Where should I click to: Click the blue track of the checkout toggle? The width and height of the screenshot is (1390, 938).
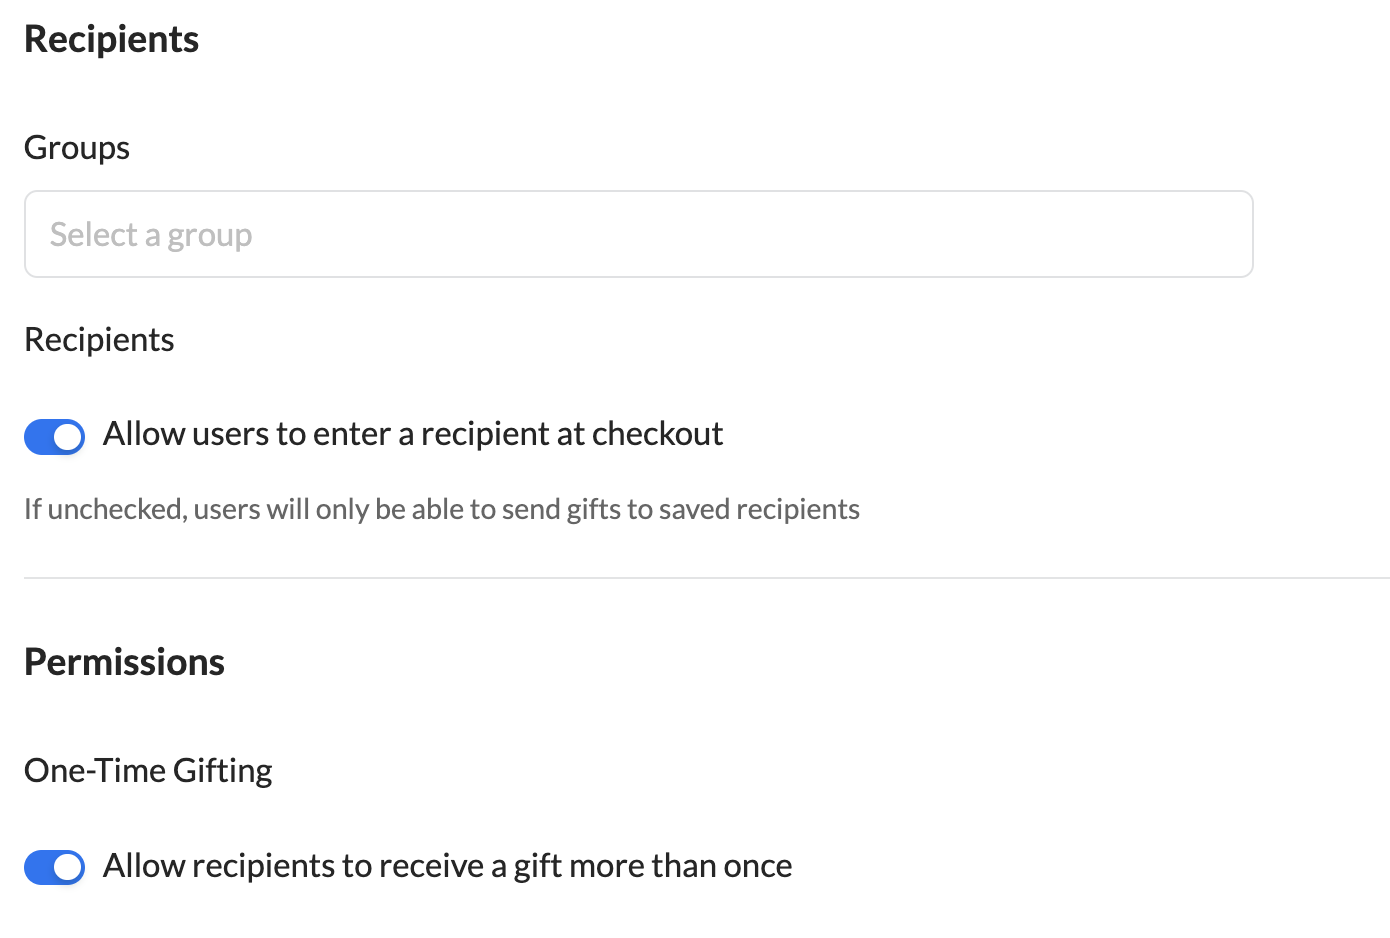click(x=40, y=437)
